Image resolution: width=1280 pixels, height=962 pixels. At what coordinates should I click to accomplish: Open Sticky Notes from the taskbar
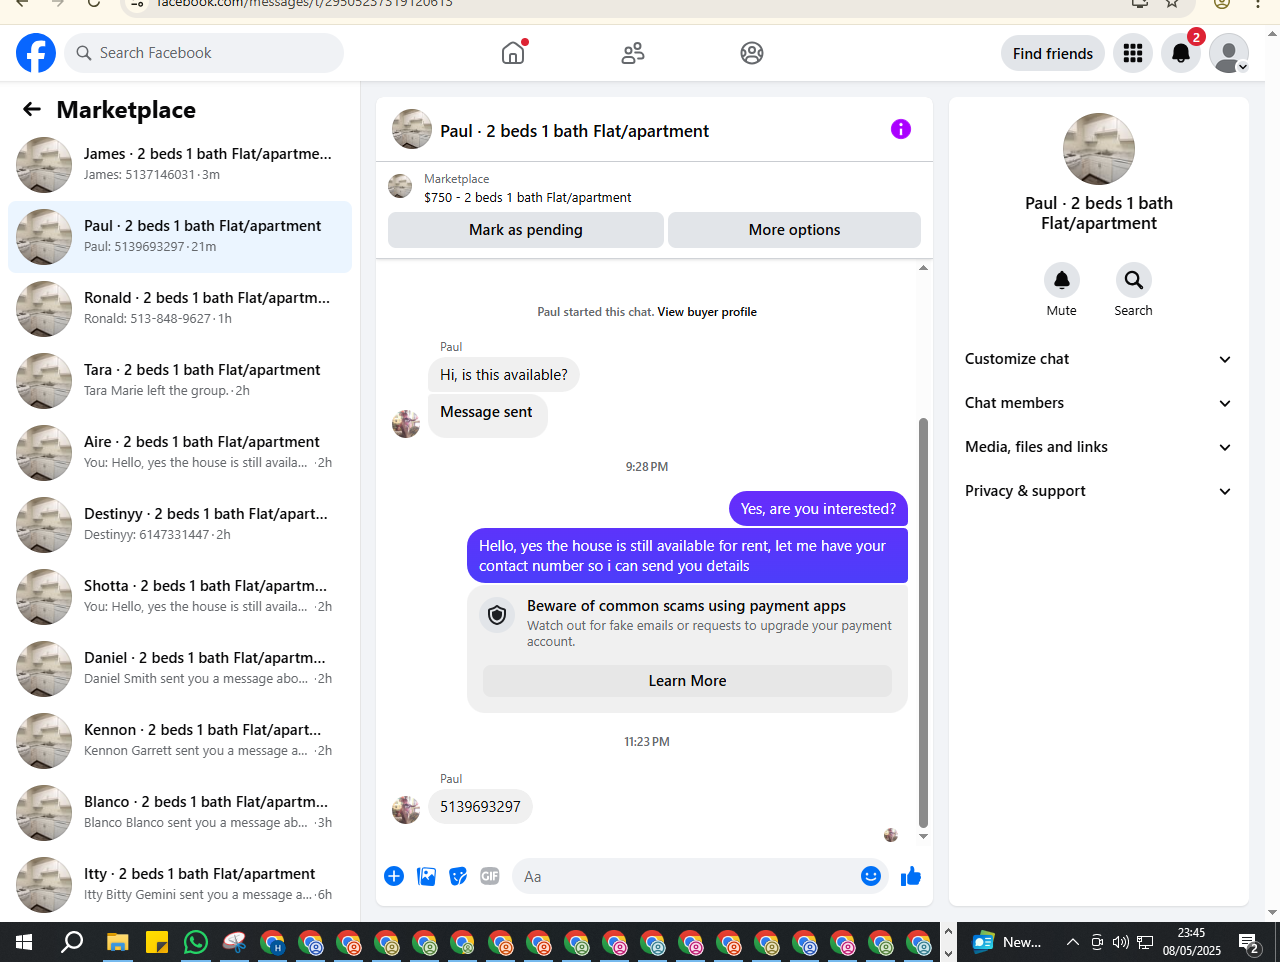pos(157,942)
